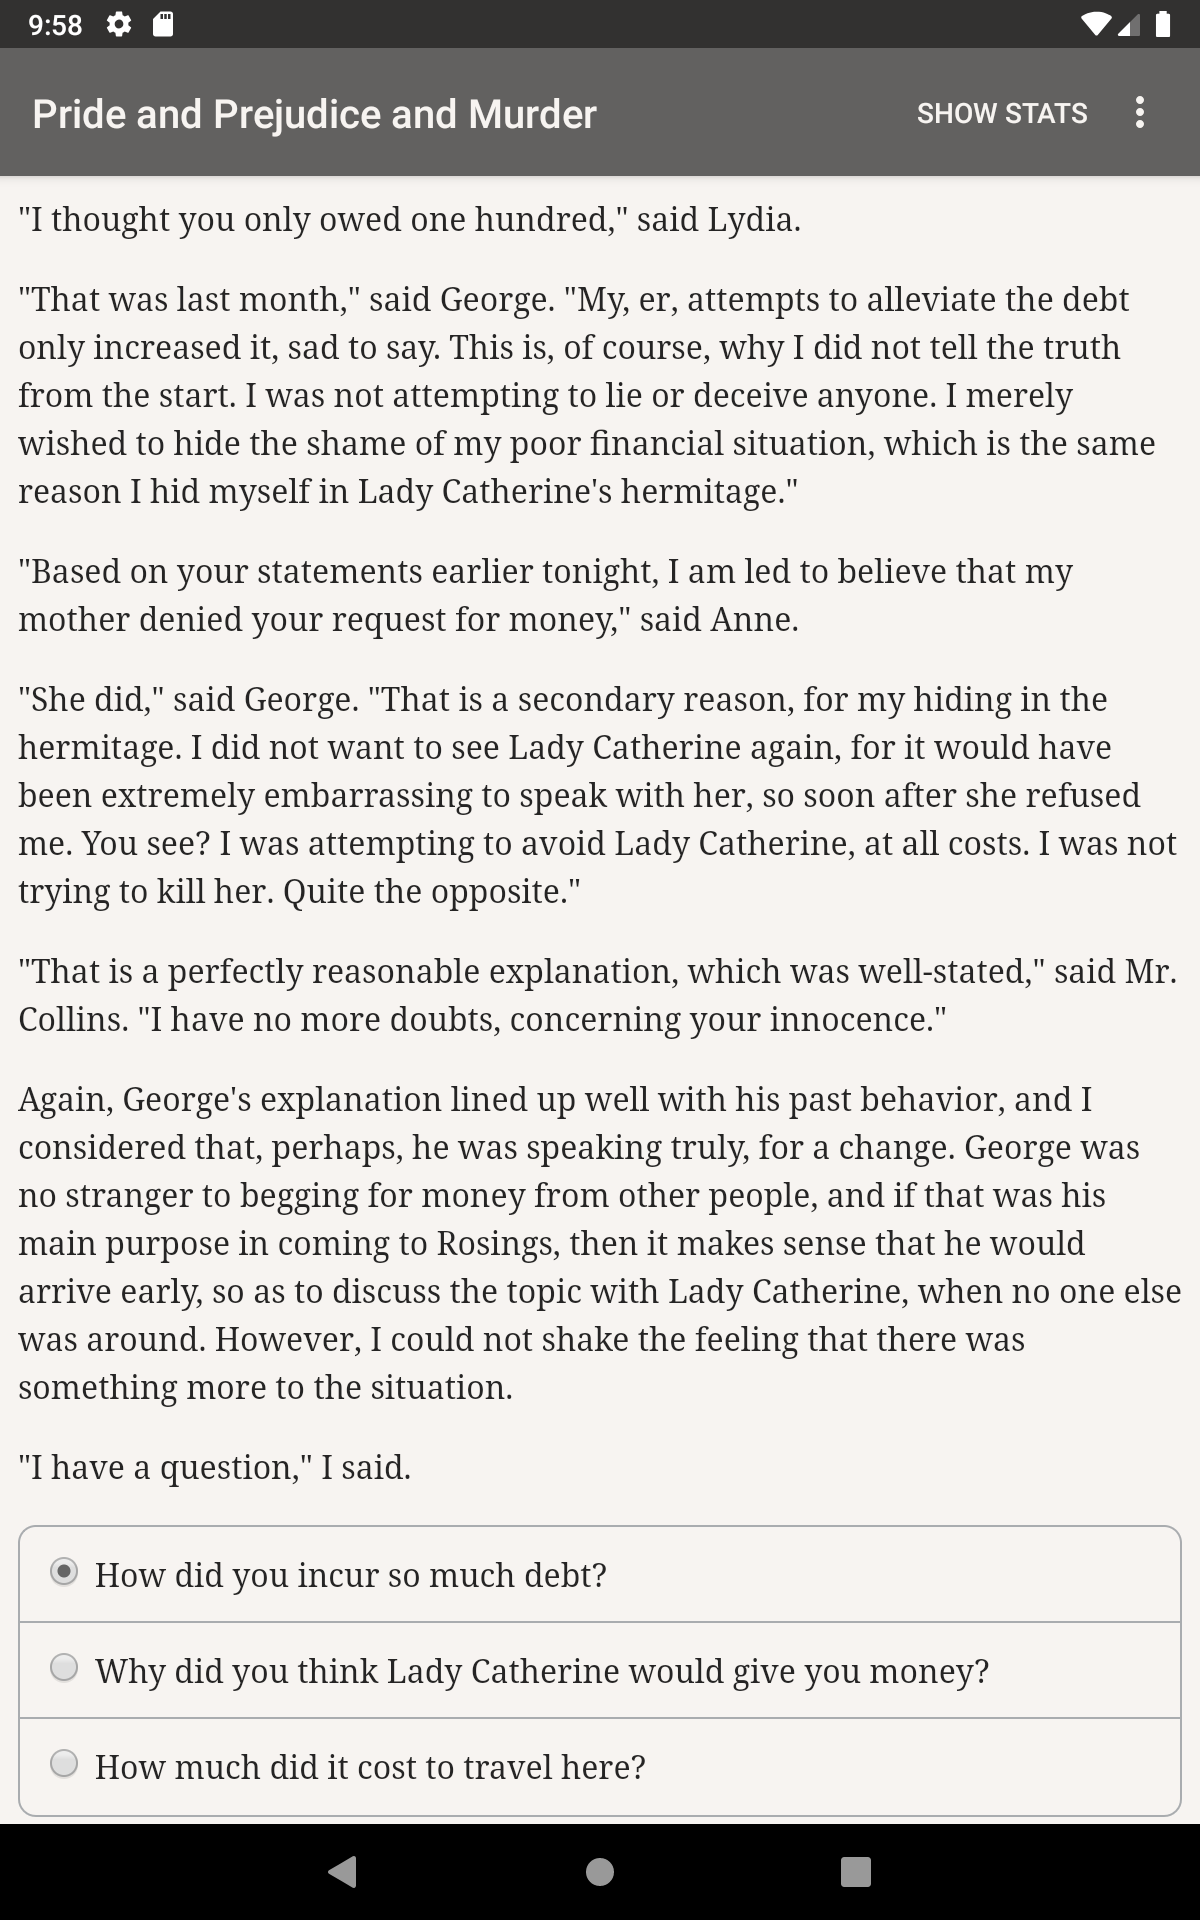Tap the line '"I have a question," I said.'

215,1467
